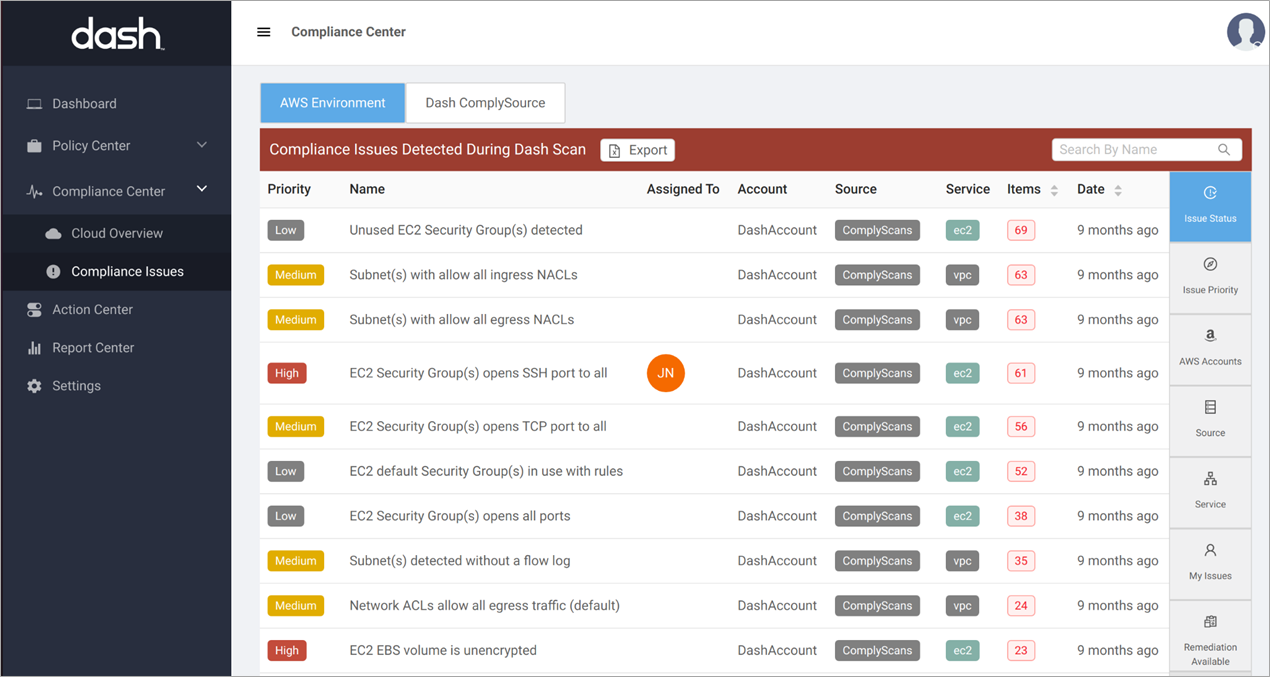Click the JN assignee avatar

click(x=666, y=373)
